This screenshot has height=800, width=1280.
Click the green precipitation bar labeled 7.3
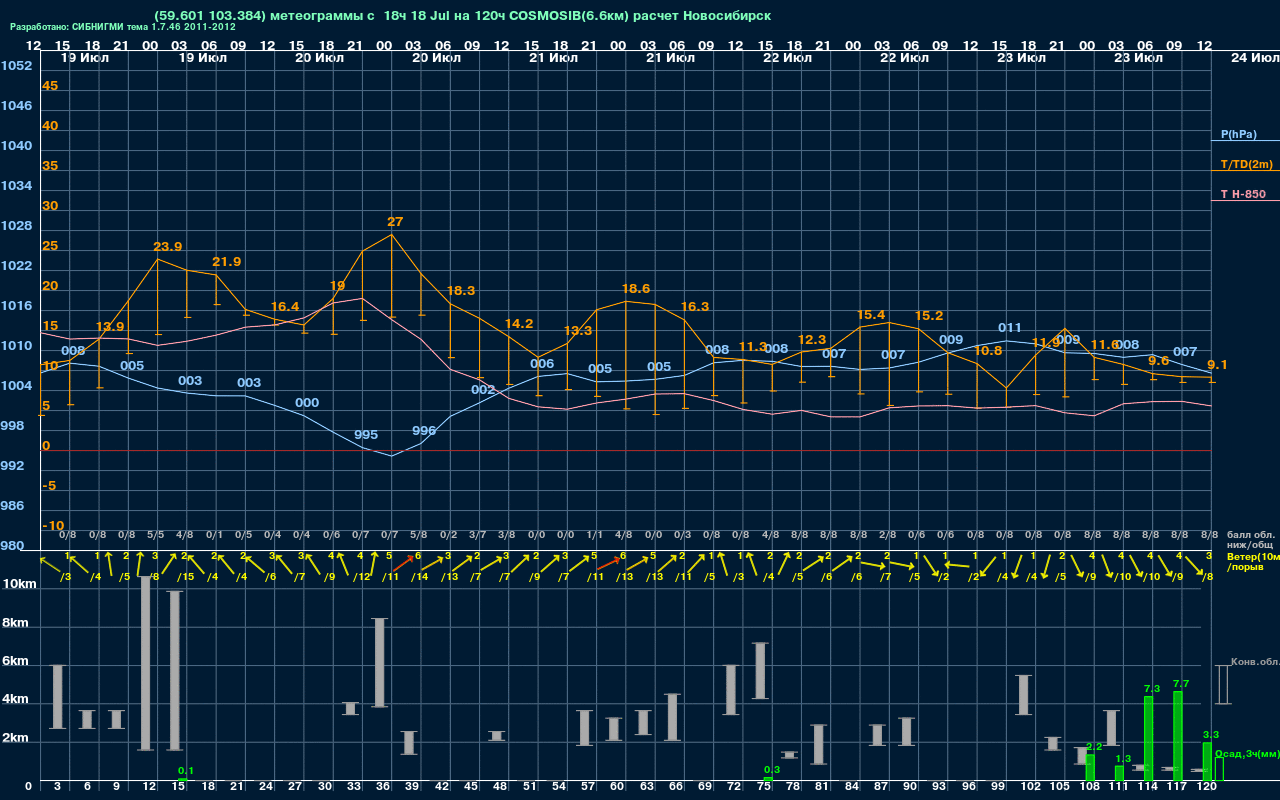pyautogui.click(x=1149, y=739)
